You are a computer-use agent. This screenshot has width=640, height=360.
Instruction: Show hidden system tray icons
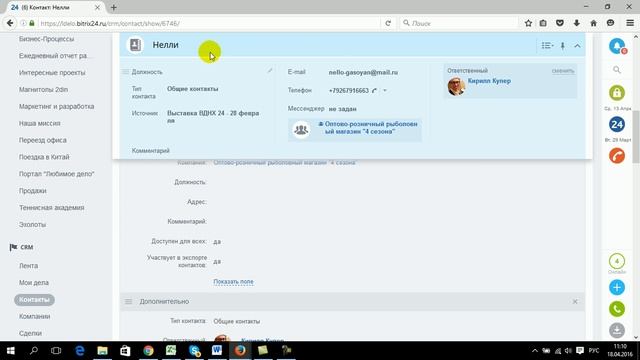535,351
